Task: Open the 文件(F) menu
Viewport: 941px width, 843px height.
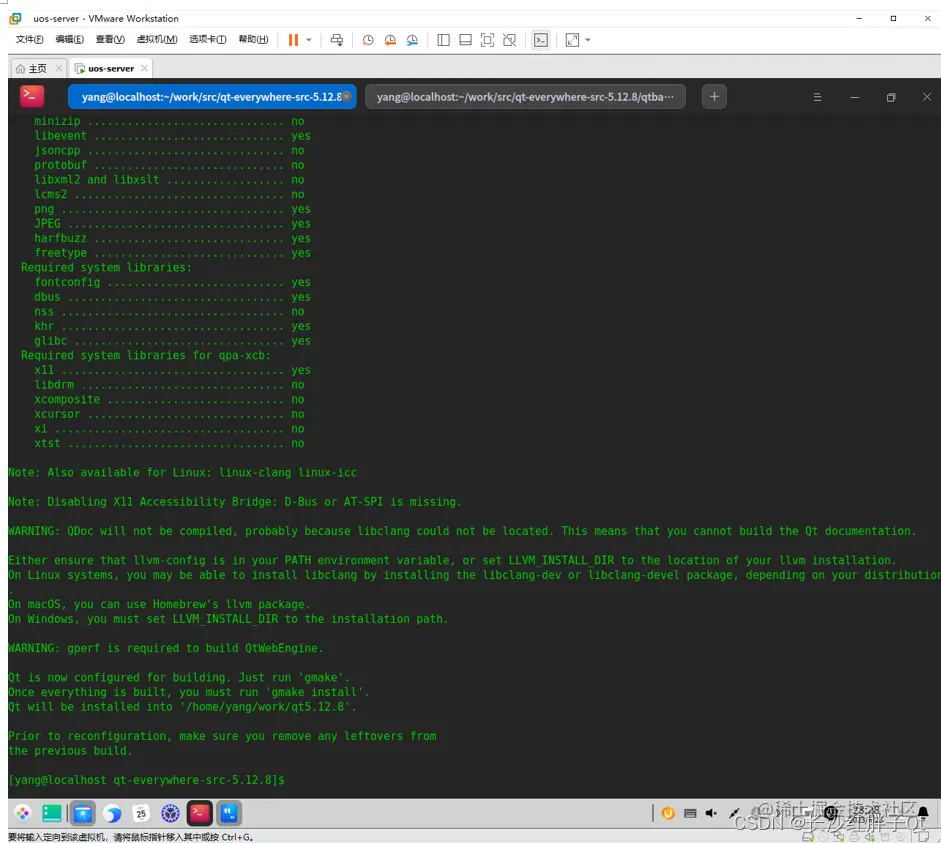Action: (29, 40)
